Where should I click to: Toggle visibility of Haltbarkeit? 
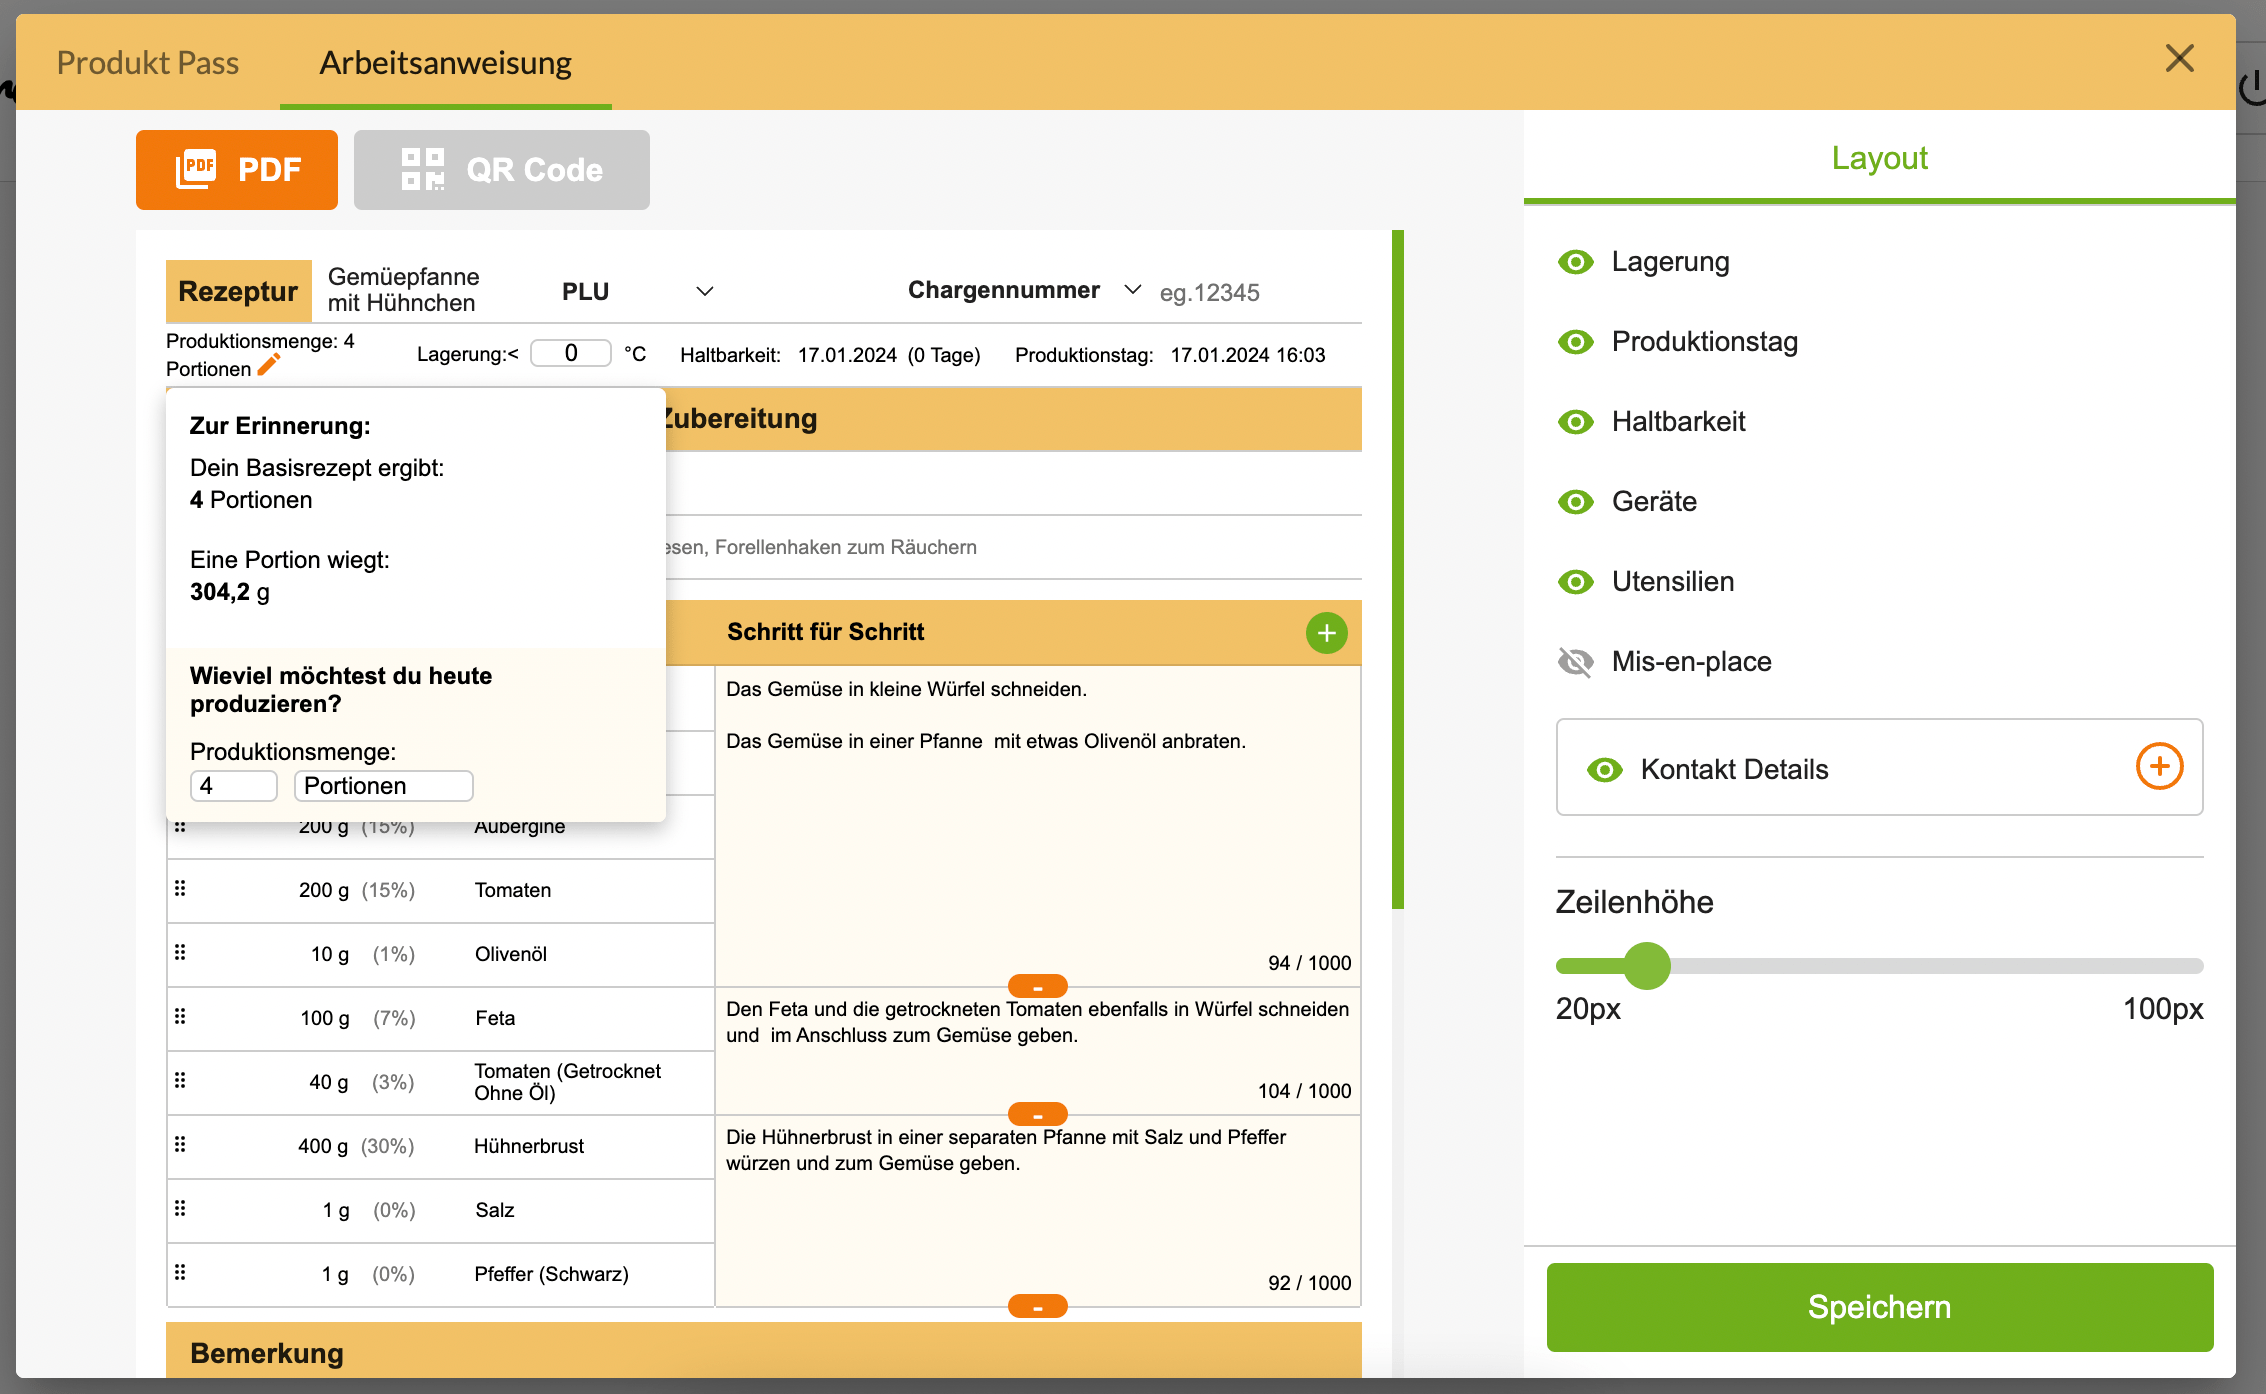click(x=1576, y=422)
